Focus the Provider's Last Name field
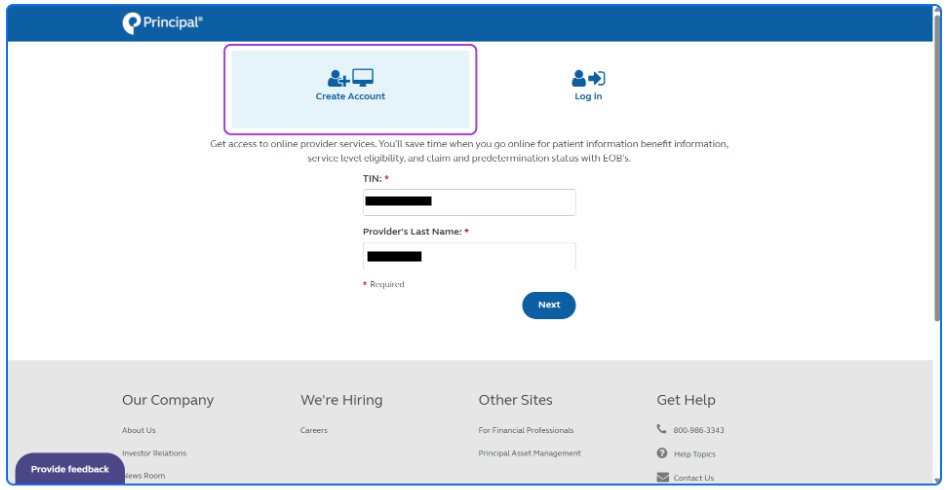952x490 pixels. (x=469, y=256)
